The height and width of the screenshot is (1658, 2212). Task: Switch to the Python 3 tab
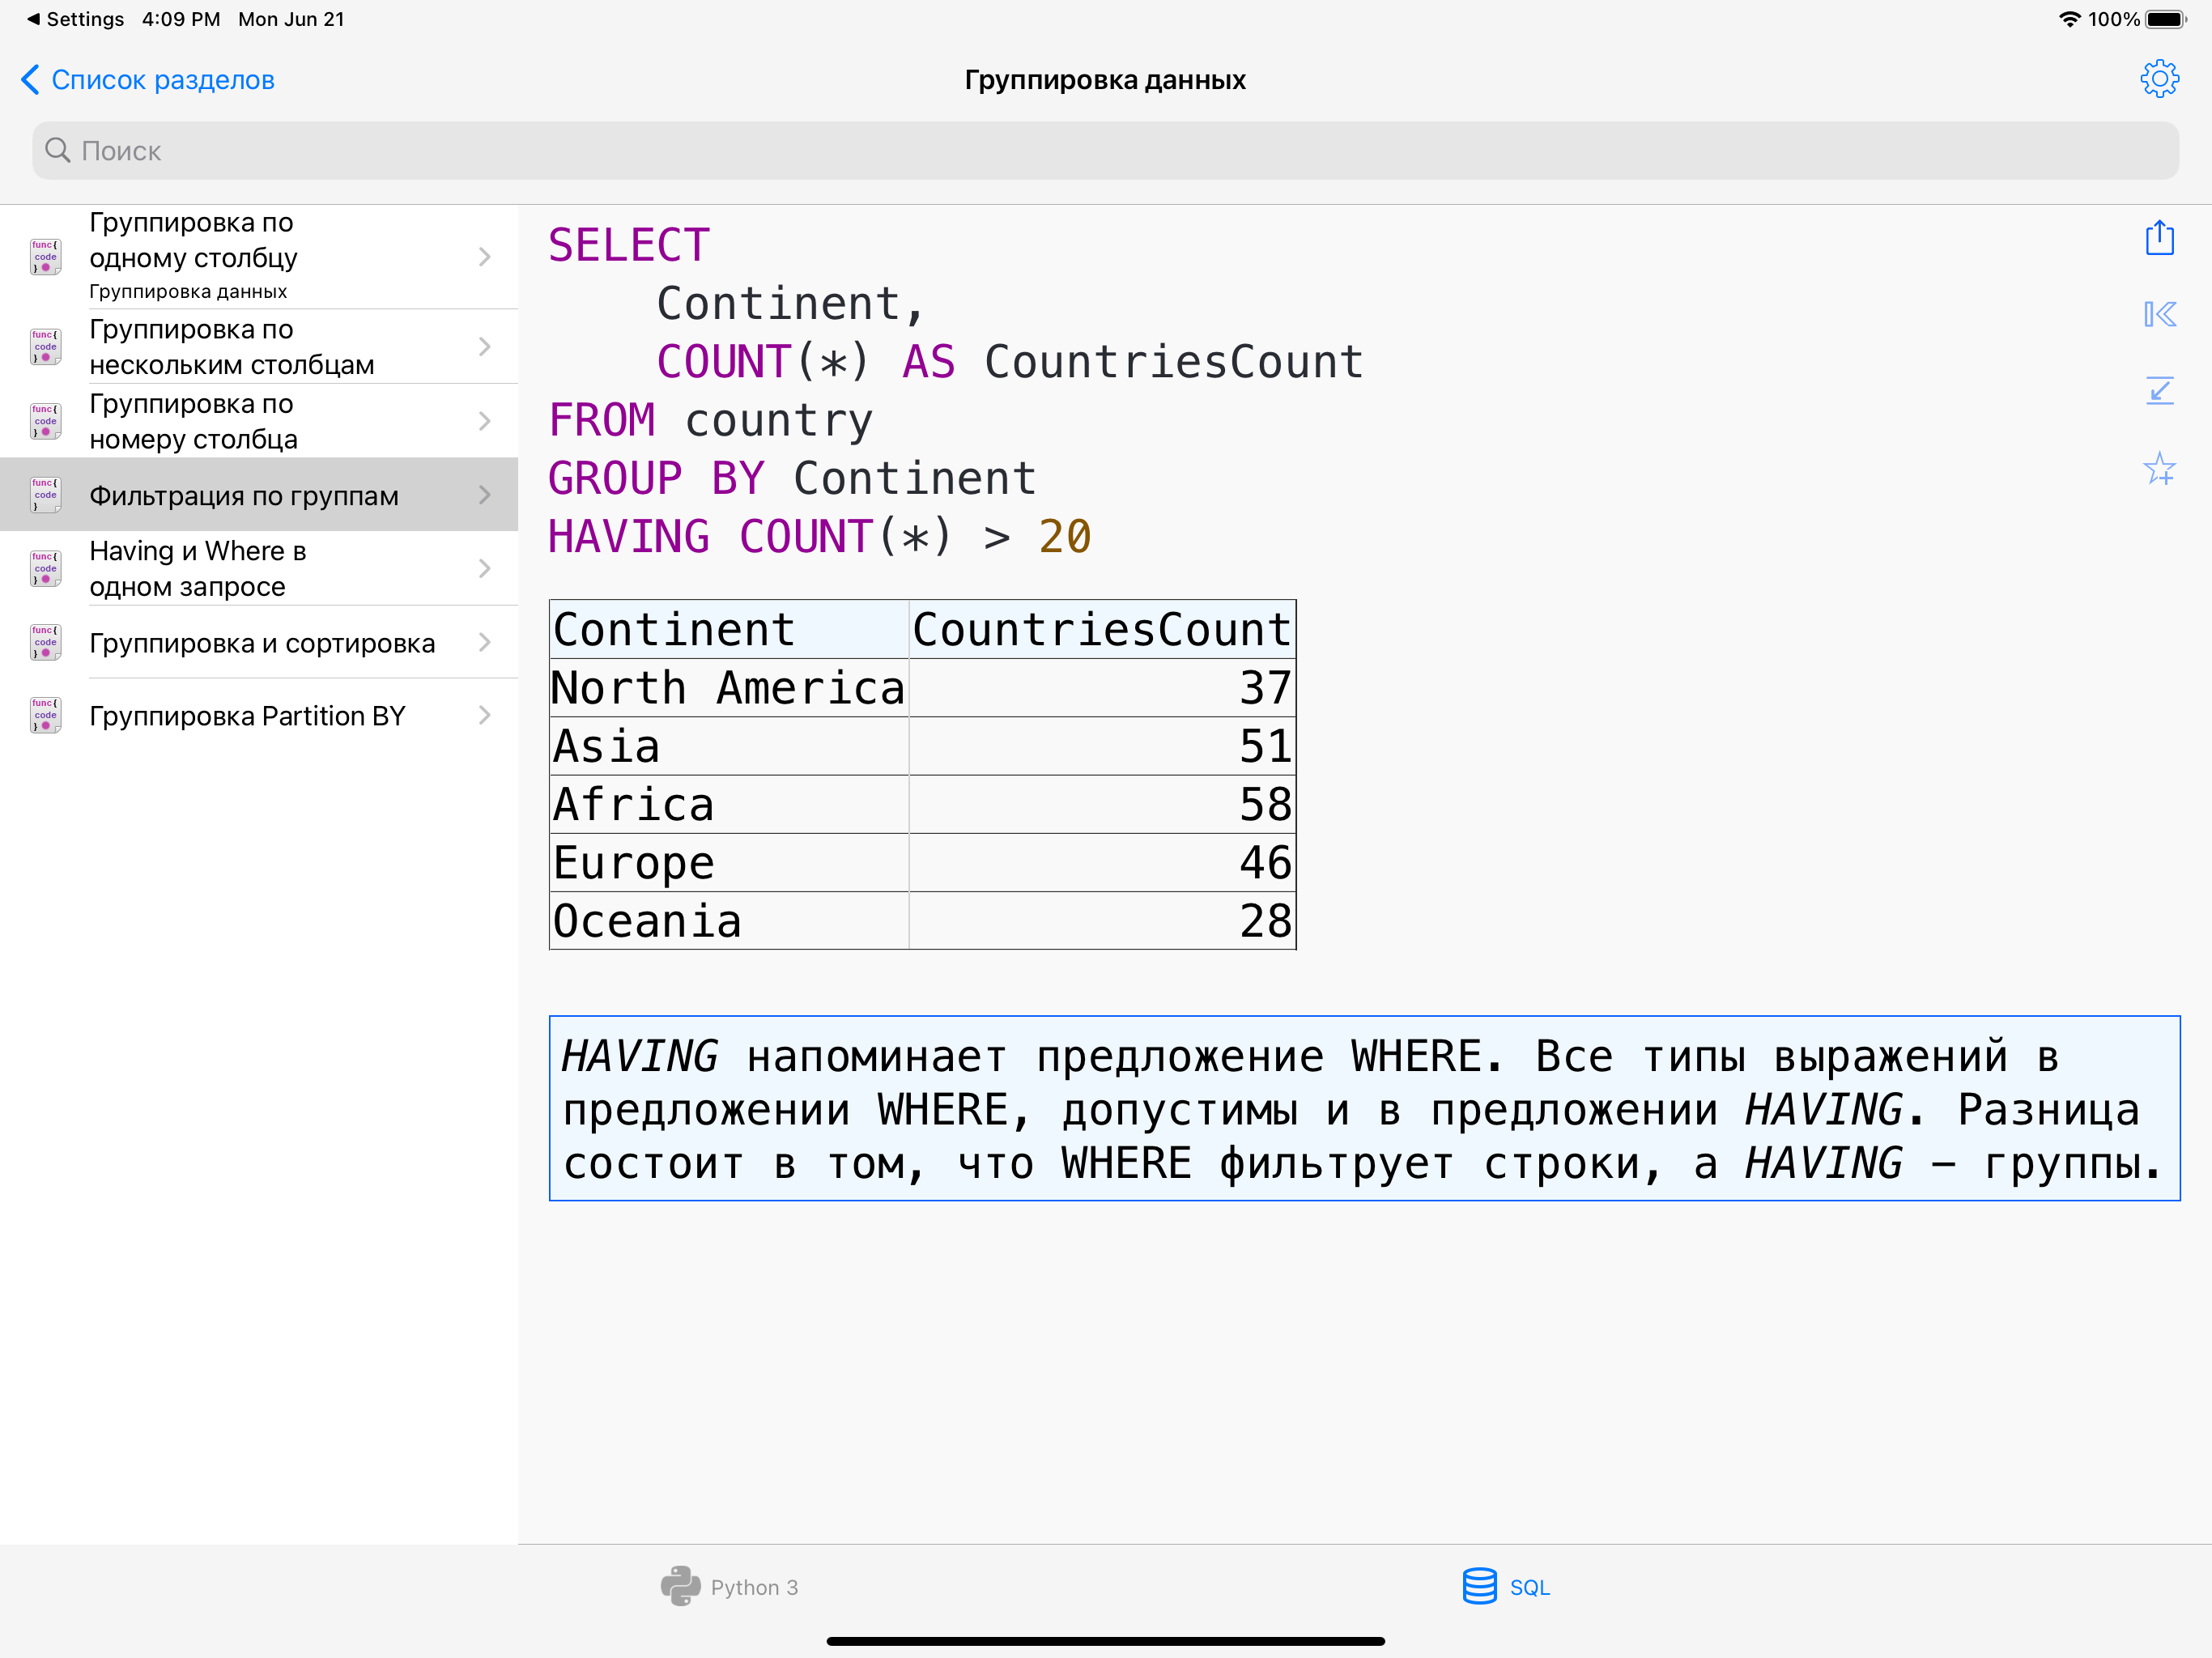click(x=730, y=1586)
